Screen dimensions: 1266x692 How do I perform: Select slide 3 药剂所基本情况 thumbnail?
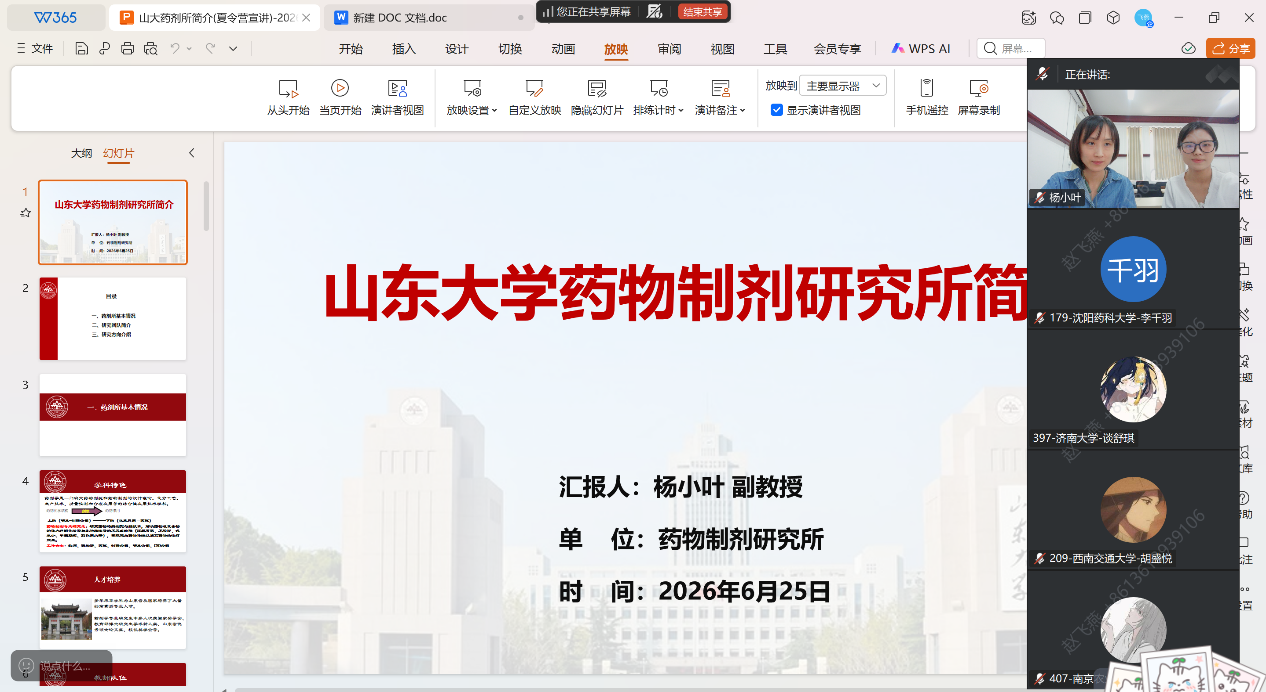coord(113,415)
